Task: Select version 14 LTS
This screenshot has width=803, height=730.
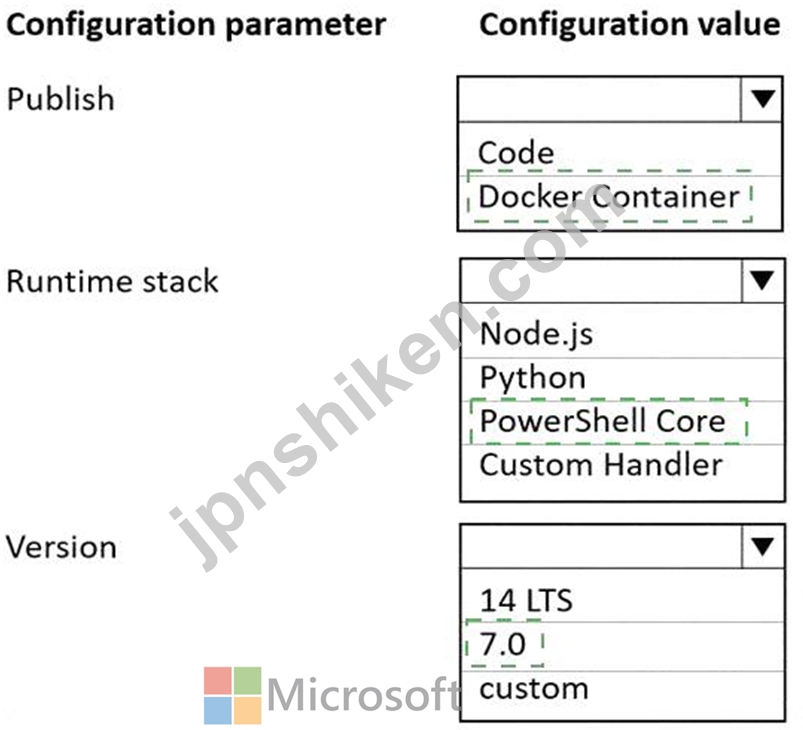Action: tap(526, 600)
